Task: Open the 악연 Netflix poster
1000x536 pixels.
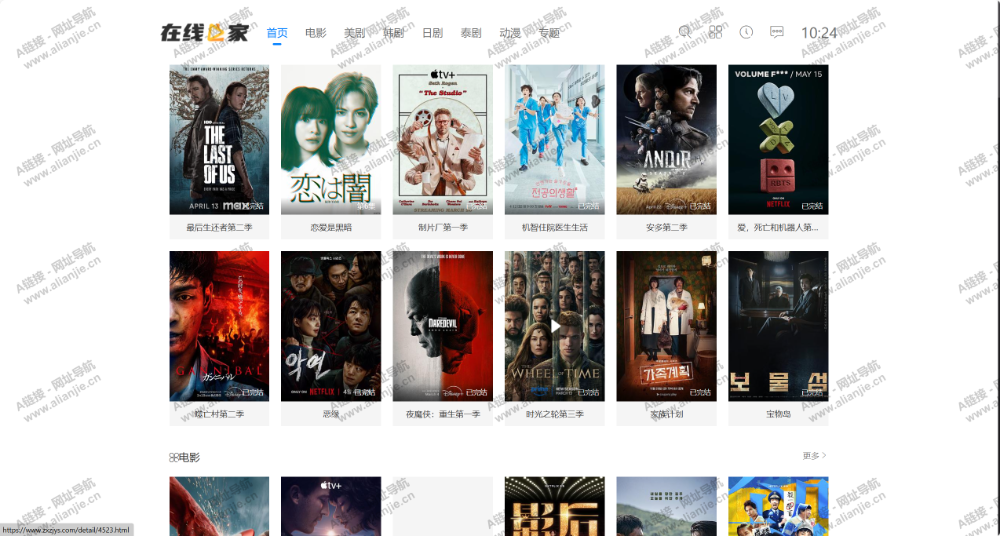Action: click(x=331, y=326)
